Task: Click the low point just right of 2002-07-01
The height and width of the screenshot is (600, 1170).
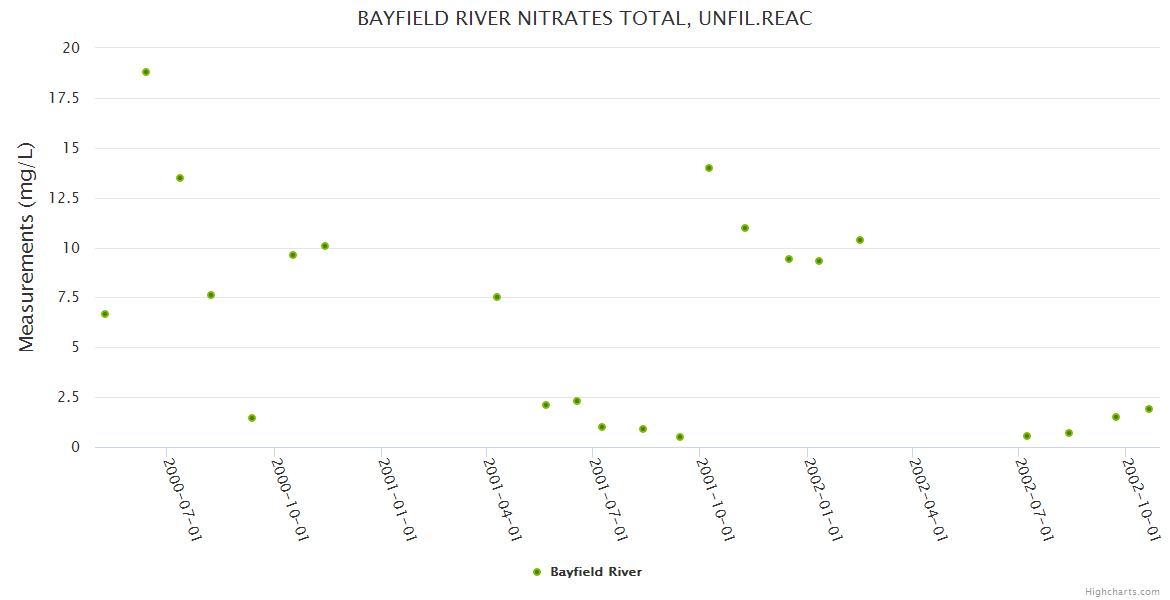Action: point(1027,436)
